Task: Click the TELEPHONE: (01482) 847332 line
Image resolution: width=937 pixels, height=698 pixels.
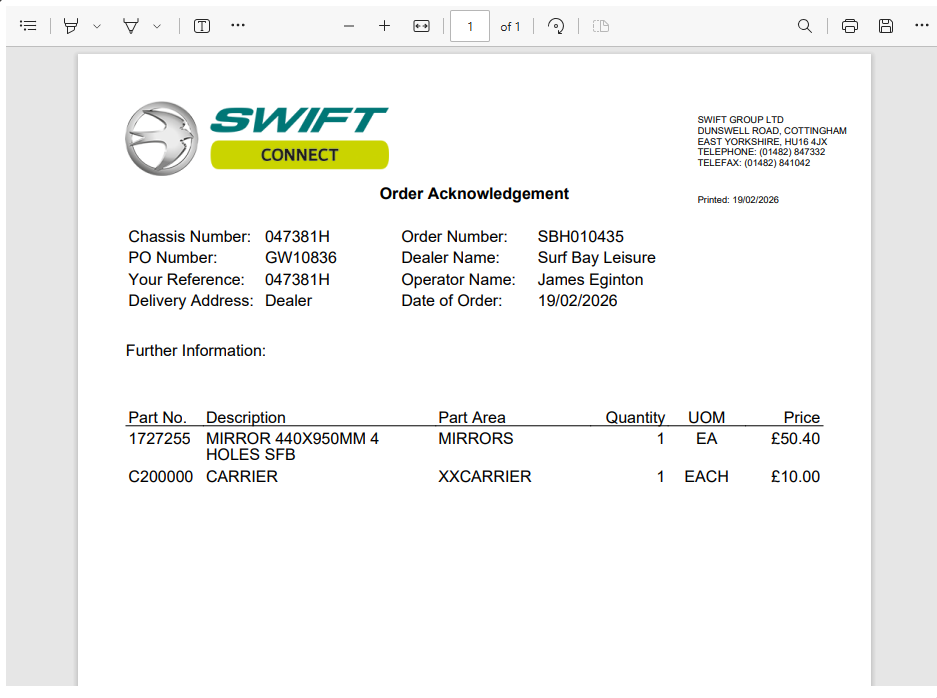Action: 761,152
